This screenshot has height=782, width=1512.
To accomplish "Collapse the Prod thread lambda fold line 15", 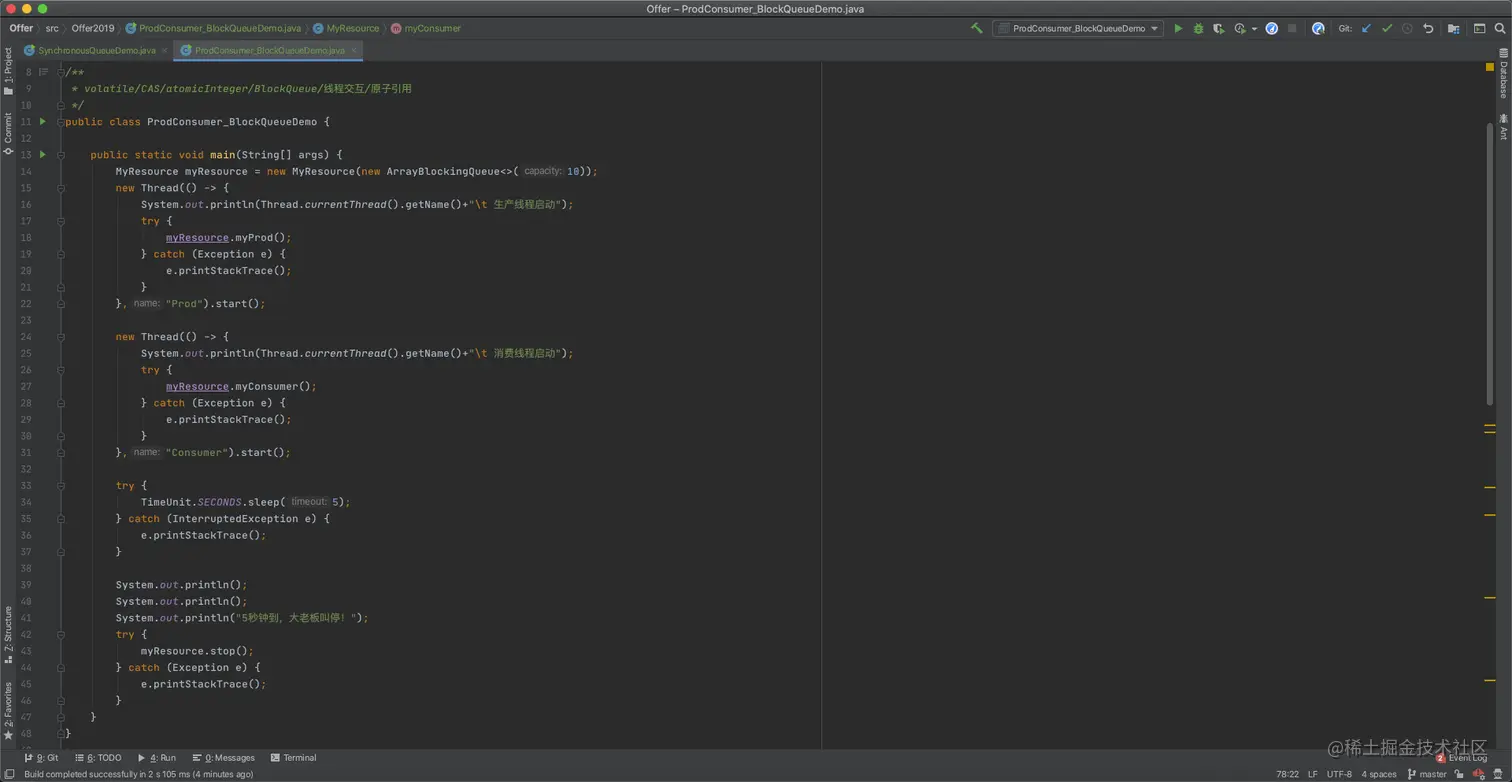I will tap(61, 187).
